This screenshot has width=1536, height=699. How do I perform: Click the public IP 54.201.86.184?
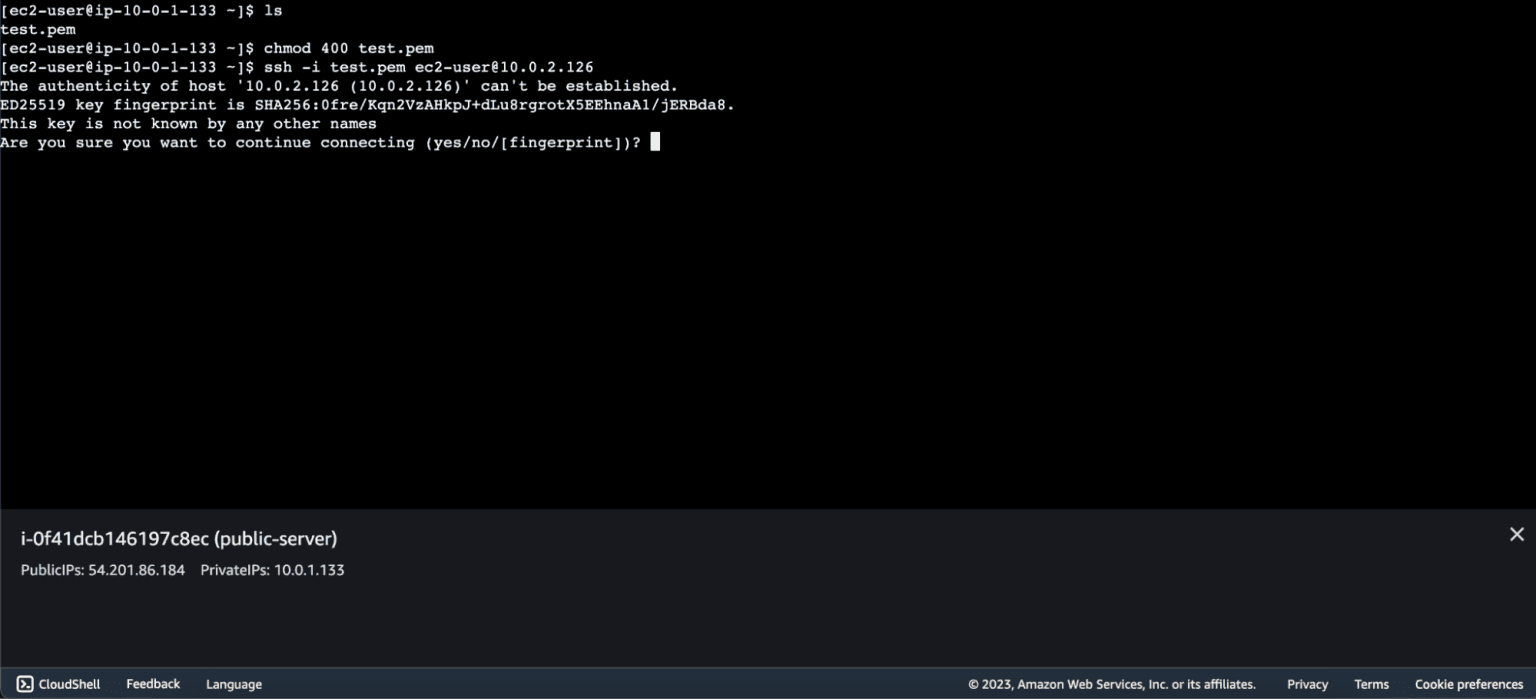pyautogui.click(x=143, y=570)
